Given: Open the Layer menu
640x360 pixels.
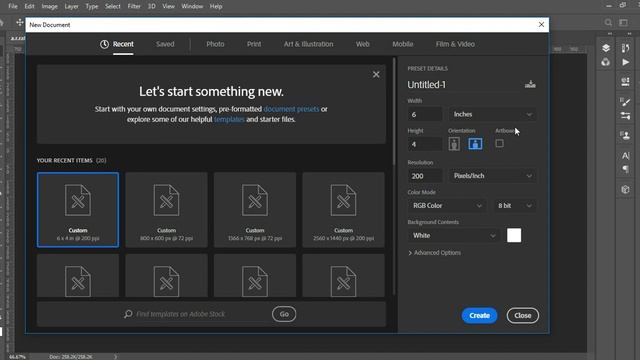Looking at the screenshot, I should [x=71, y=6].
